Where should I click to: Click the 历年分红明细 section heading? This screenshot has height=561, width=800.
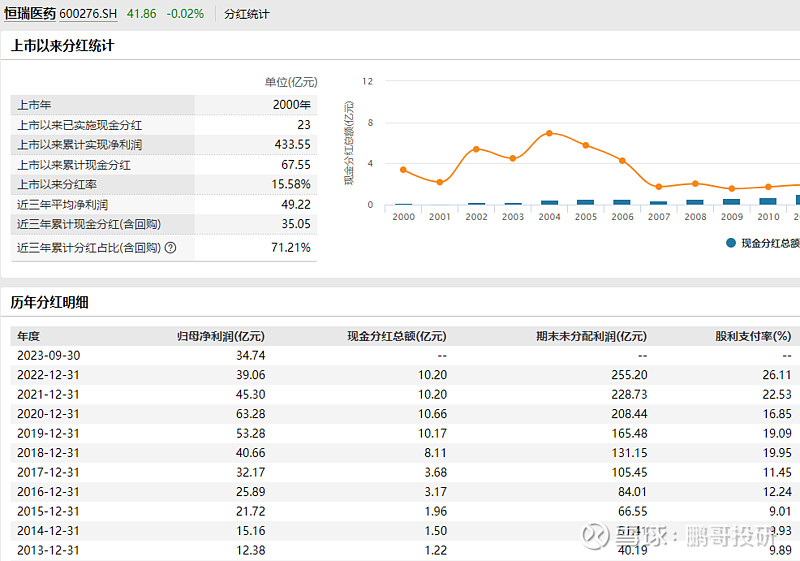click(49, 302)
